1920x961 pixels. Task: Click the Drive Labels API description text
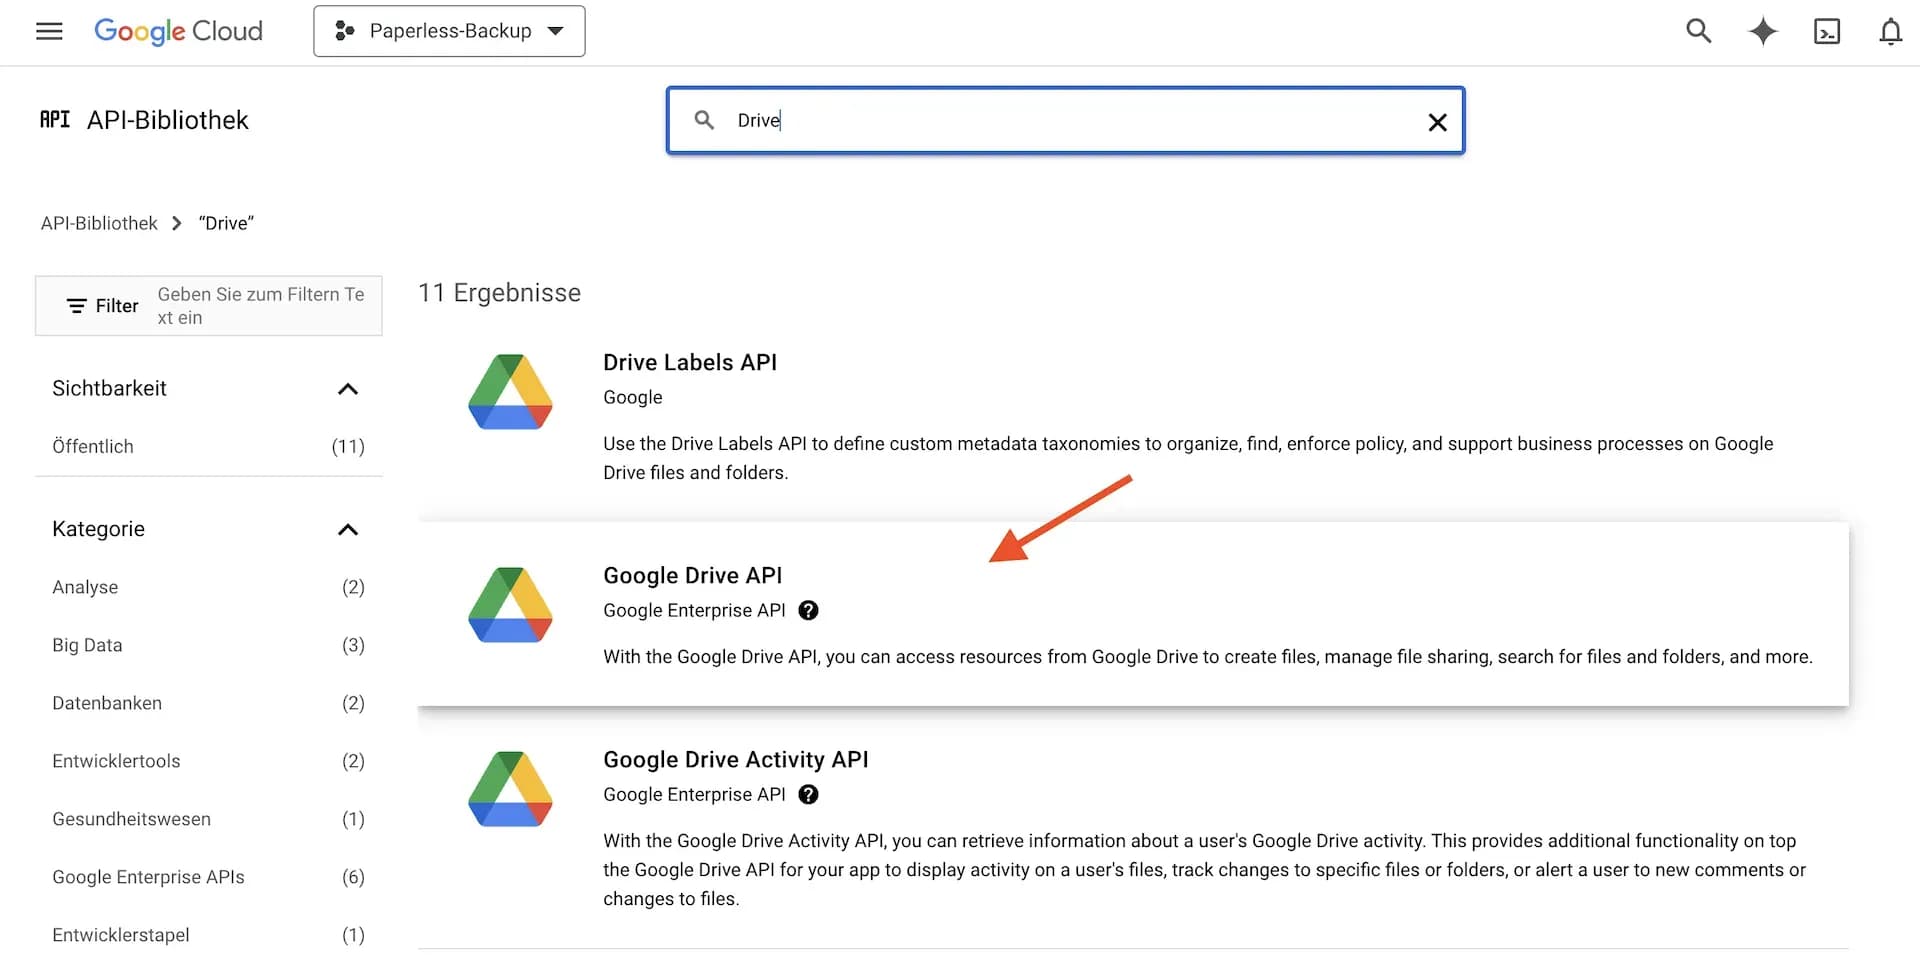1188,458
